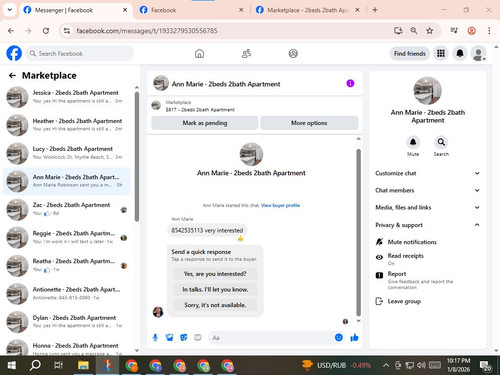
Task: Bookmark this page with star icon
Action: pos(430,31)
